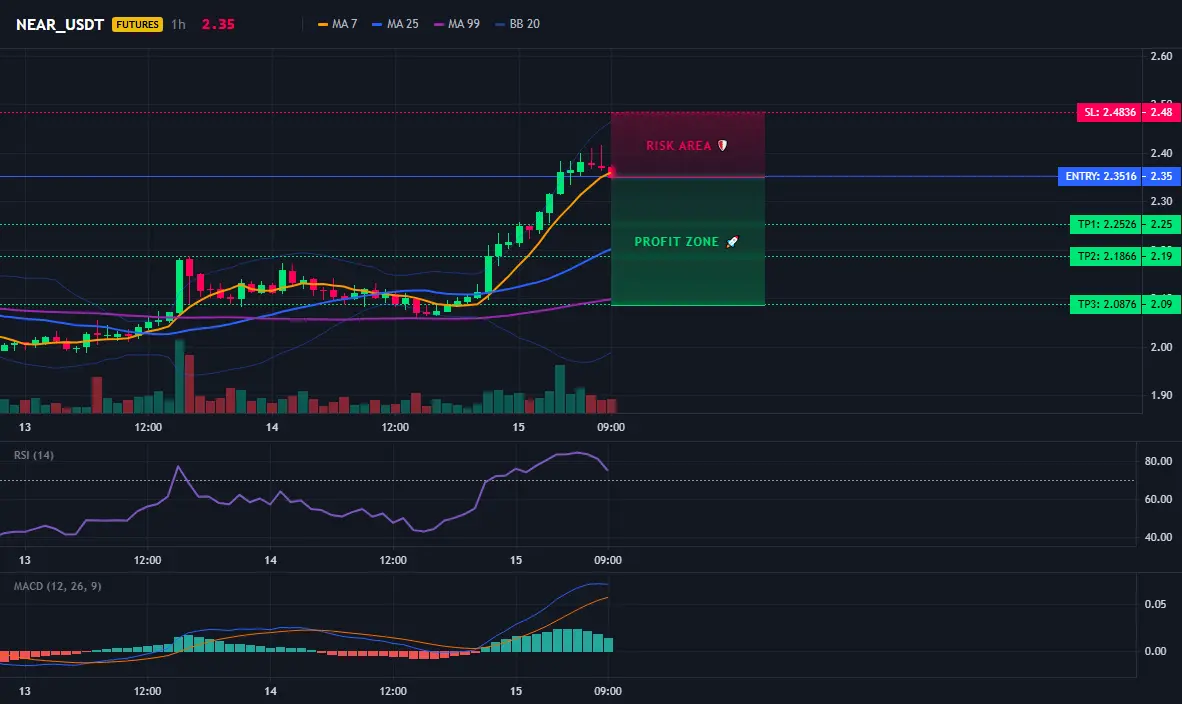Image resolution: width=1182 pixels, height=704 pixels.
Task: Toggle the MA 99 legend item
Action: [457, 24]
